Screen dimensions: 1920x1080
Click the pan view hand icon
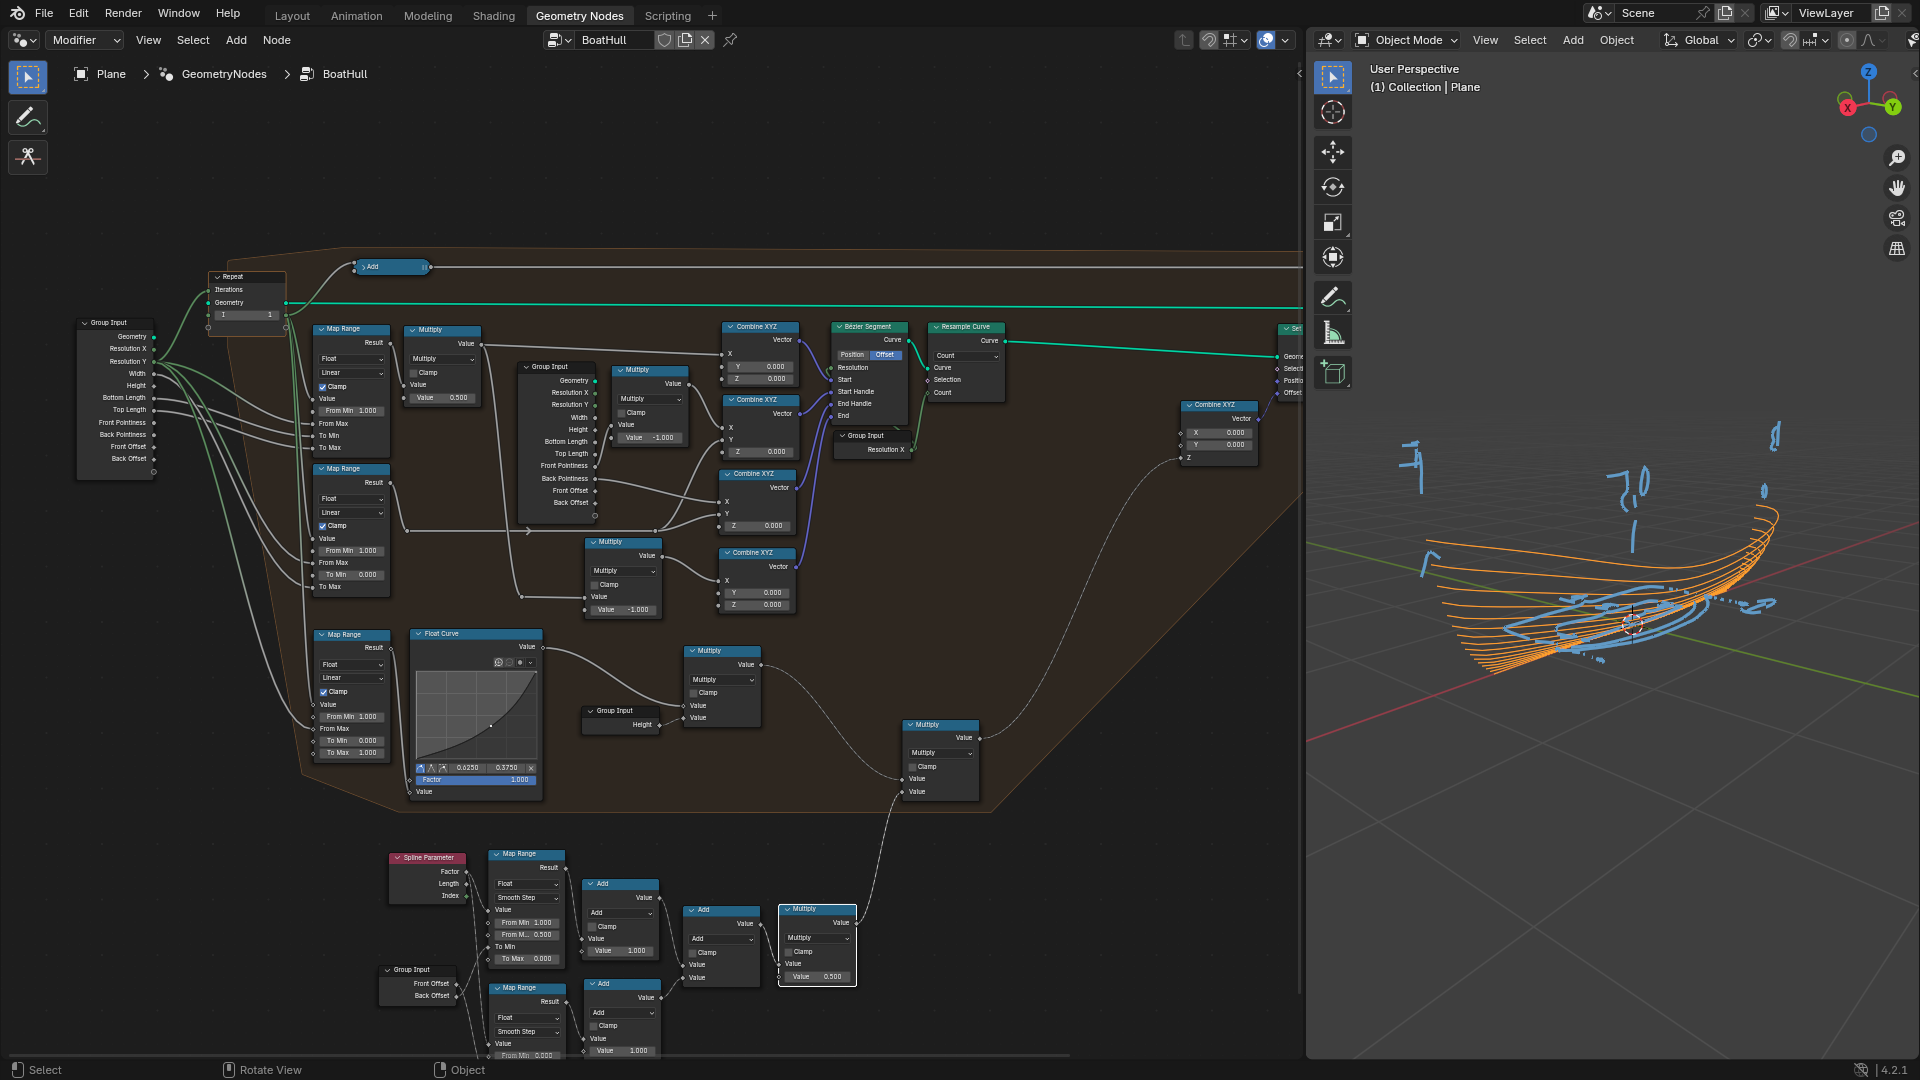[1896, 188]
